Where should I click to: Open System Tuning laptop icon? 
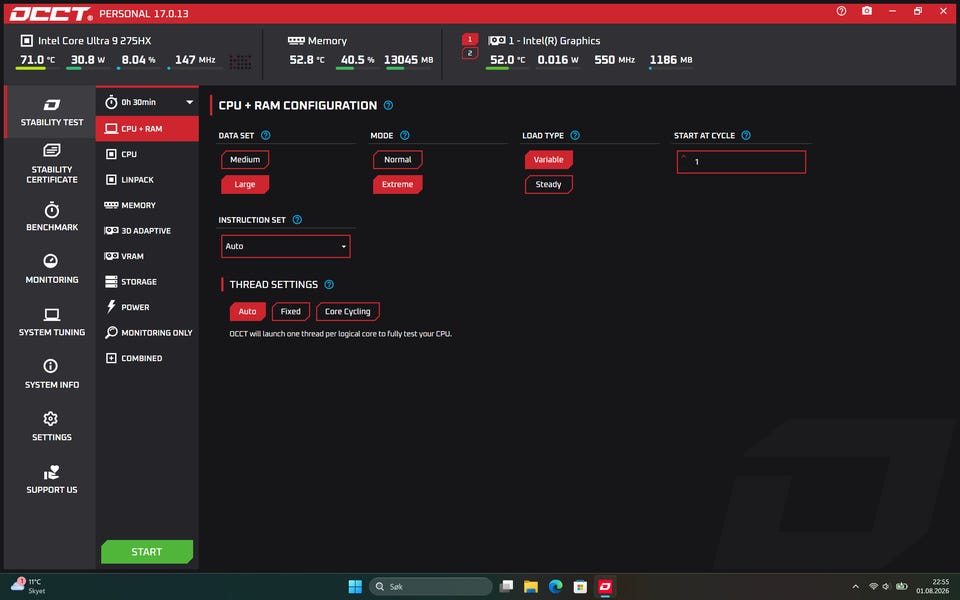(51, 315)
